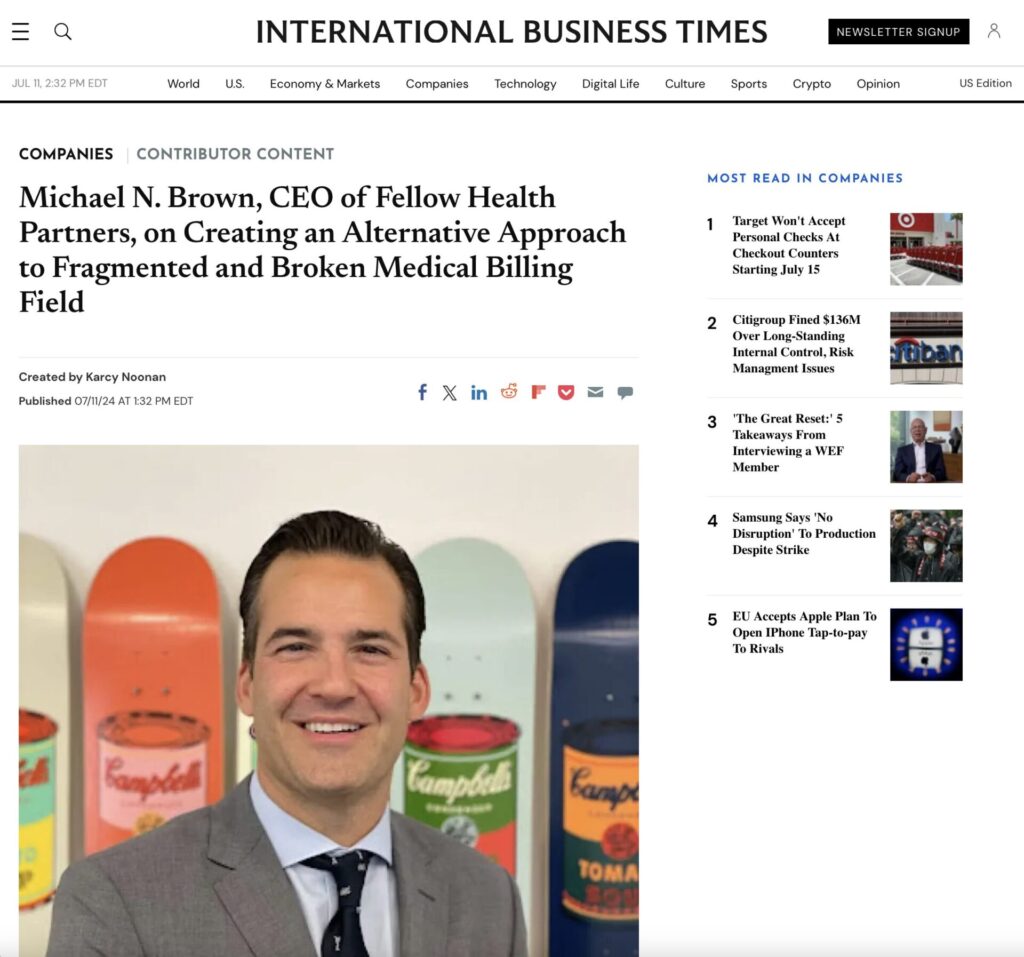The height and width of the screenshot is (957, 1024).
Task: Go to the COMPANIES category link
Action: [66, 154]
